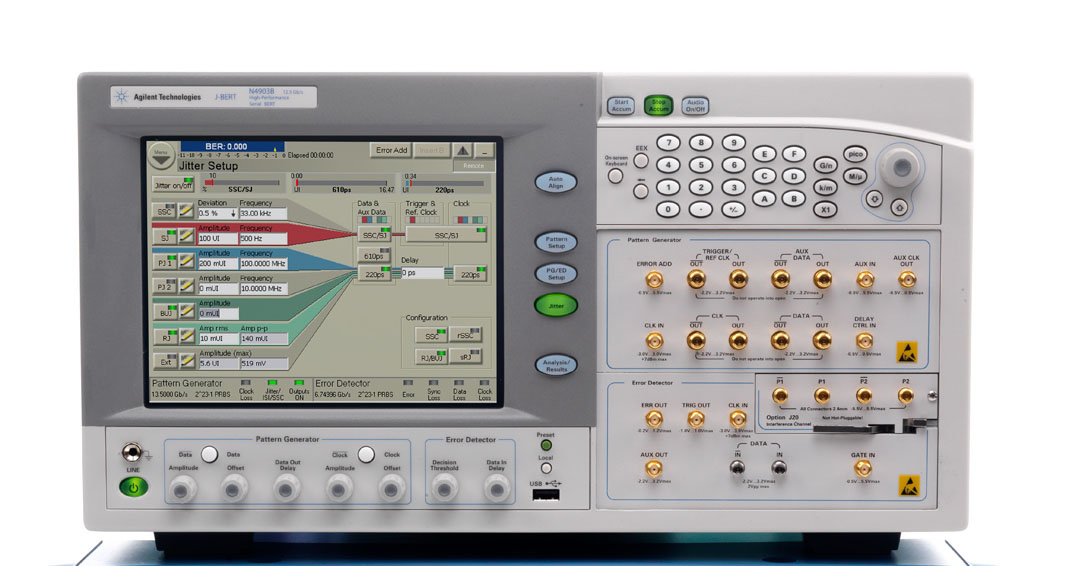This screenshot has width=1070, height=566.
Task: Push the M/µ unit key
Action: tap(854, 176)
